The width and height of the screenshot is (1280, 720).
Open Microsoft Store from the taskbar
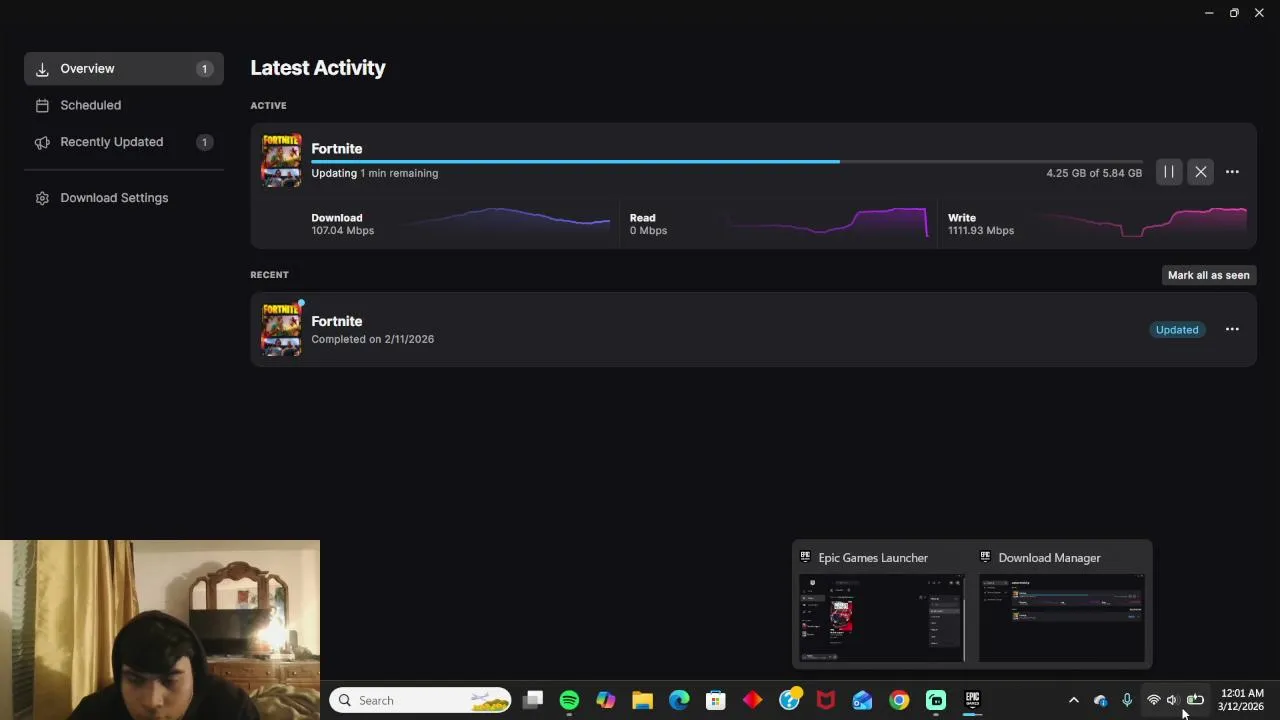tap(716, 700)
